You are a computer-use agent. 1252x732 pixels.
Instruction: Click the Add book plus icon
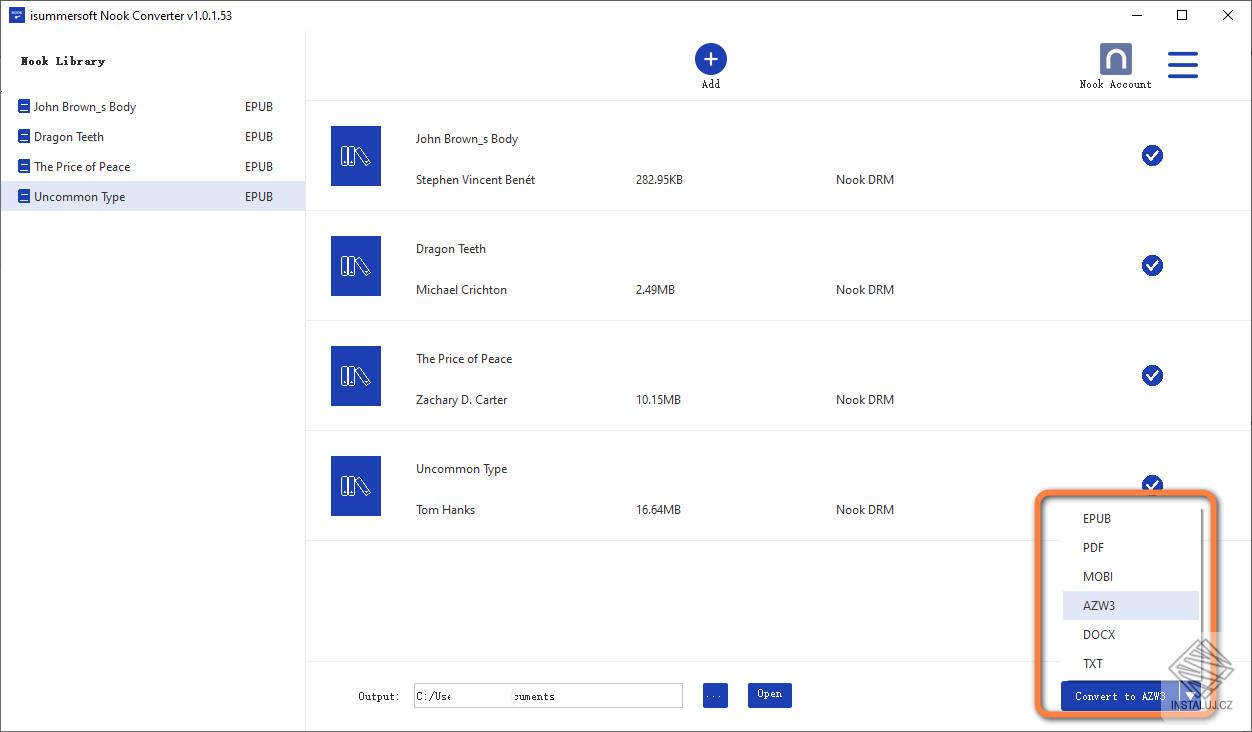click(x=711, y=59)
